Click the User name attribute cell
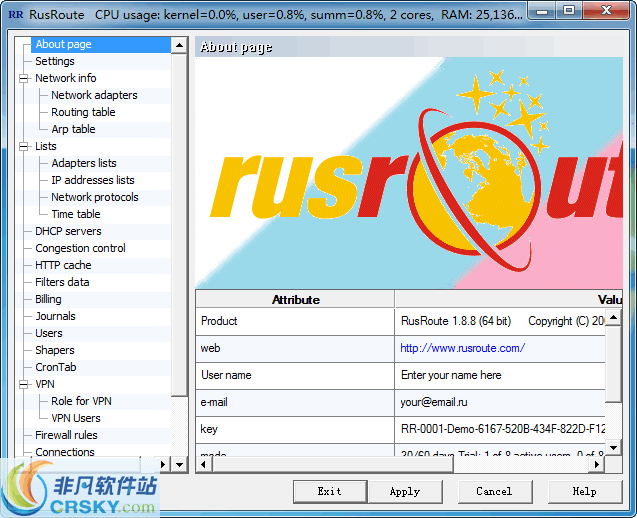The height and width of the screenshot is (518, 637). pyautogui.click(x=295, y=375)
